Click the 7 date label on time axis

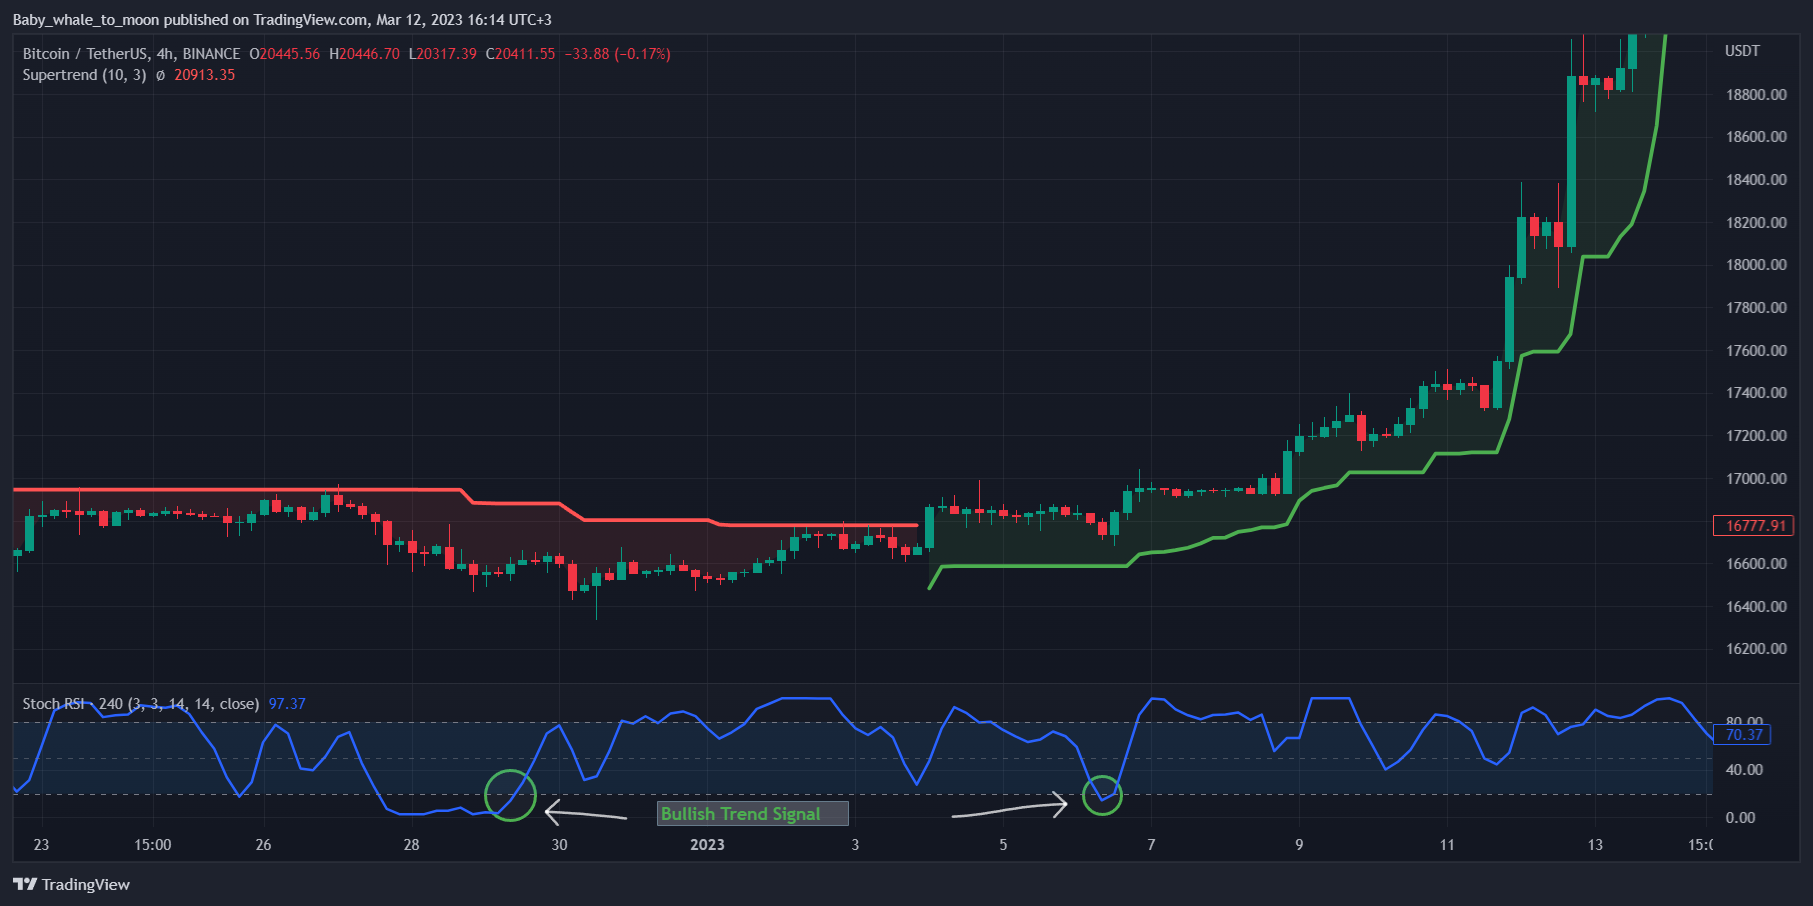point(1151,845)
